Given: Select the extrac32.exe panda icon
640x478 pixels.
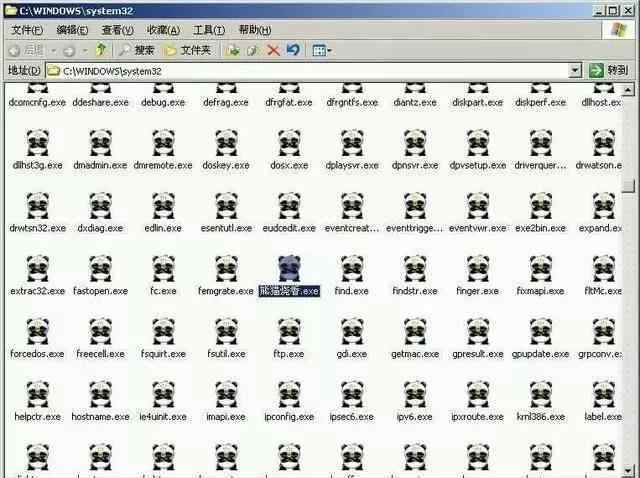Looking at the screenshot, I should pyautogui.click(x=38, y=269).
